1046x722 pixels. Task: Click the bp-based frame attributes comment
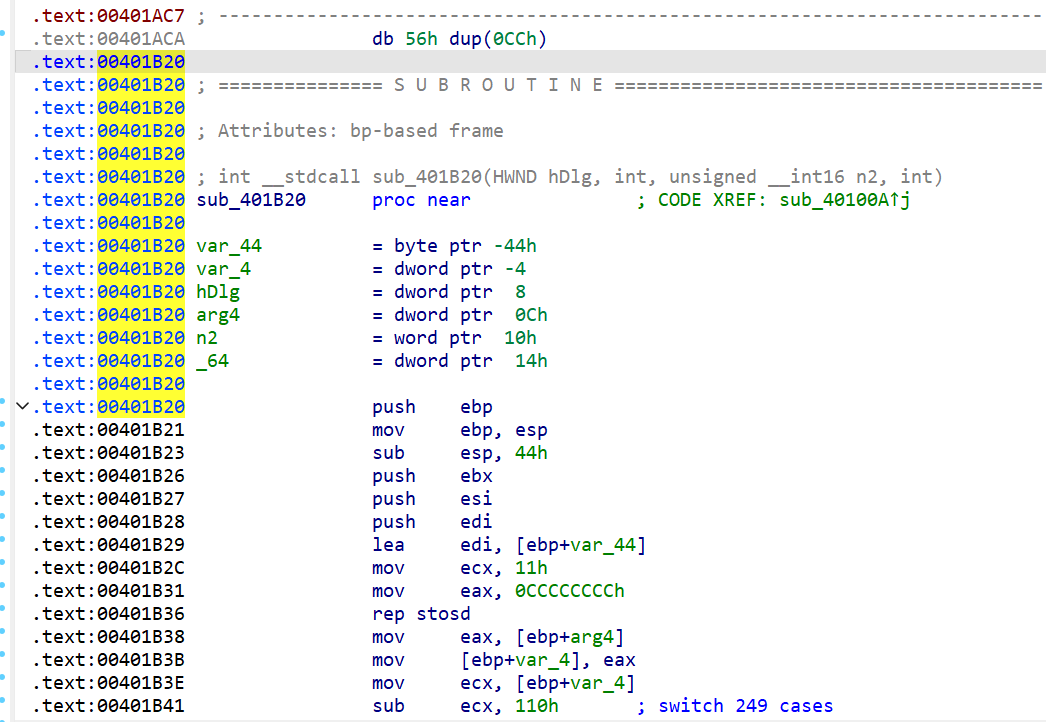click(350, 131)
